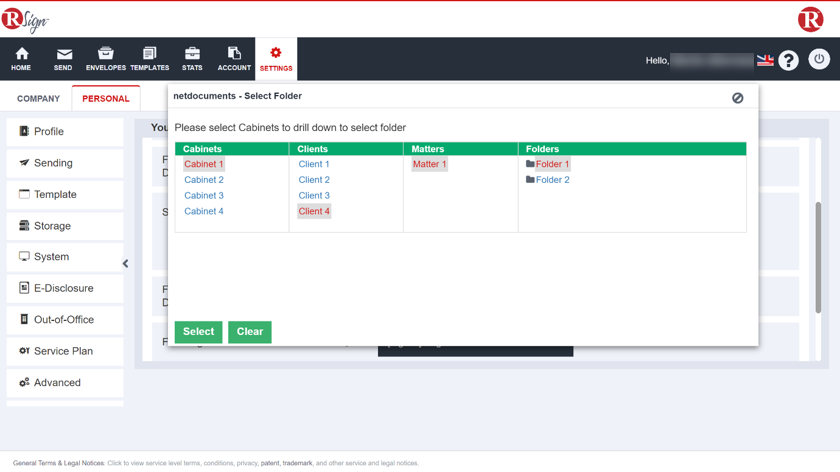Screen dimensions: 840x472
Task: Switch to the Personal tab
Action: tap(106, 99)
